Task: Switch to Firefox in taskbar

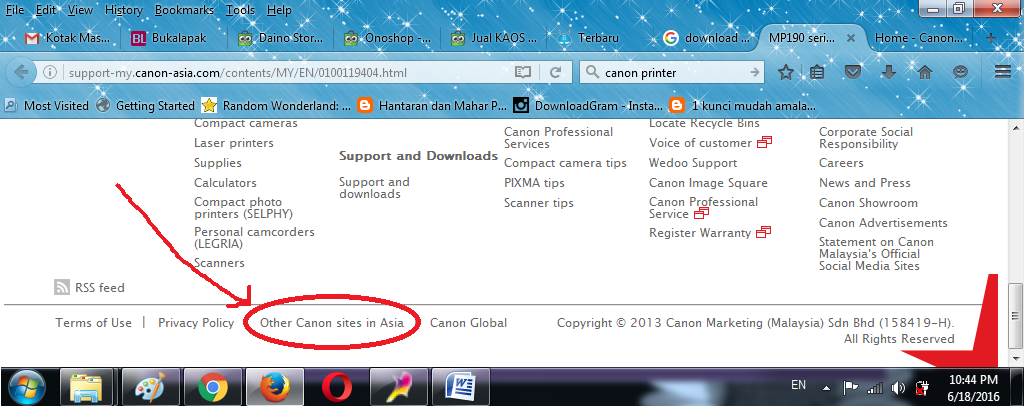Action: (x=274, y=388)
